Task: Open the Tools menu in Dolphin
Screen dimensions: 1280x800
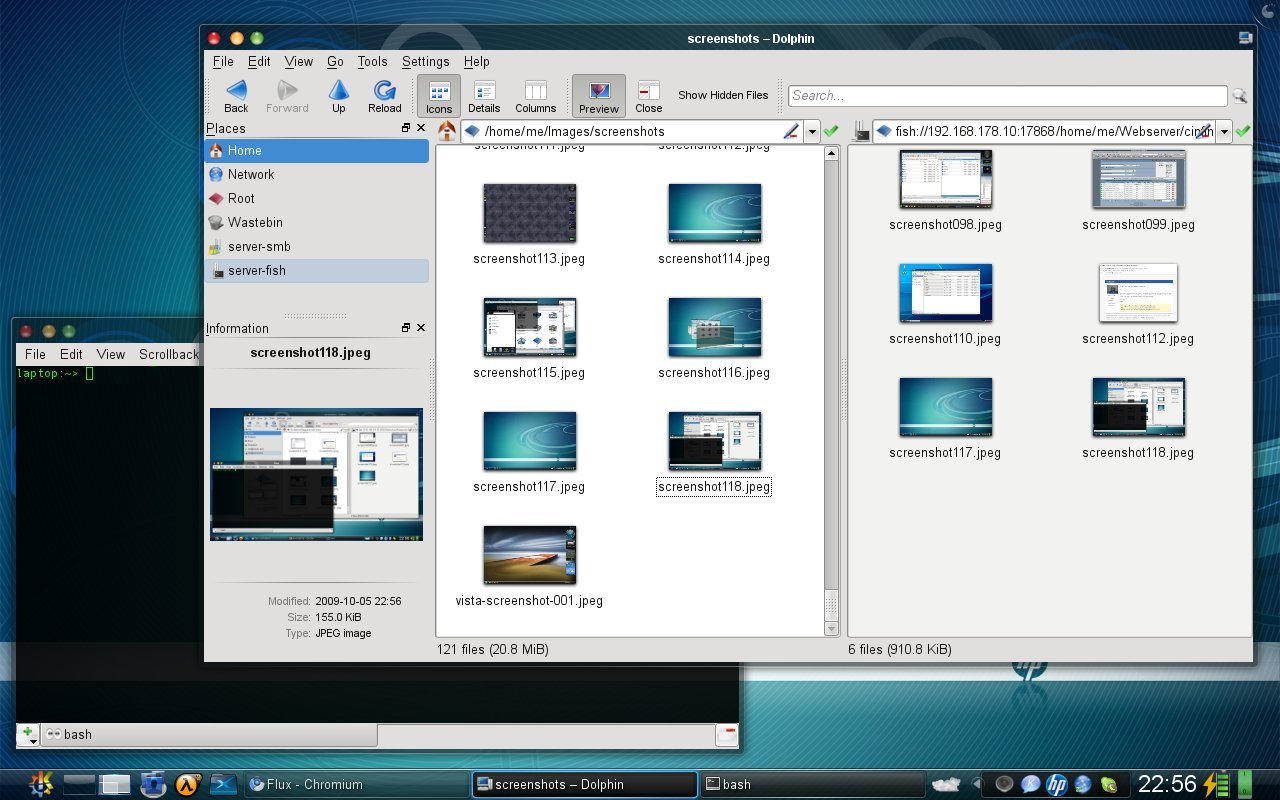Action: click(x=372, y=61)
